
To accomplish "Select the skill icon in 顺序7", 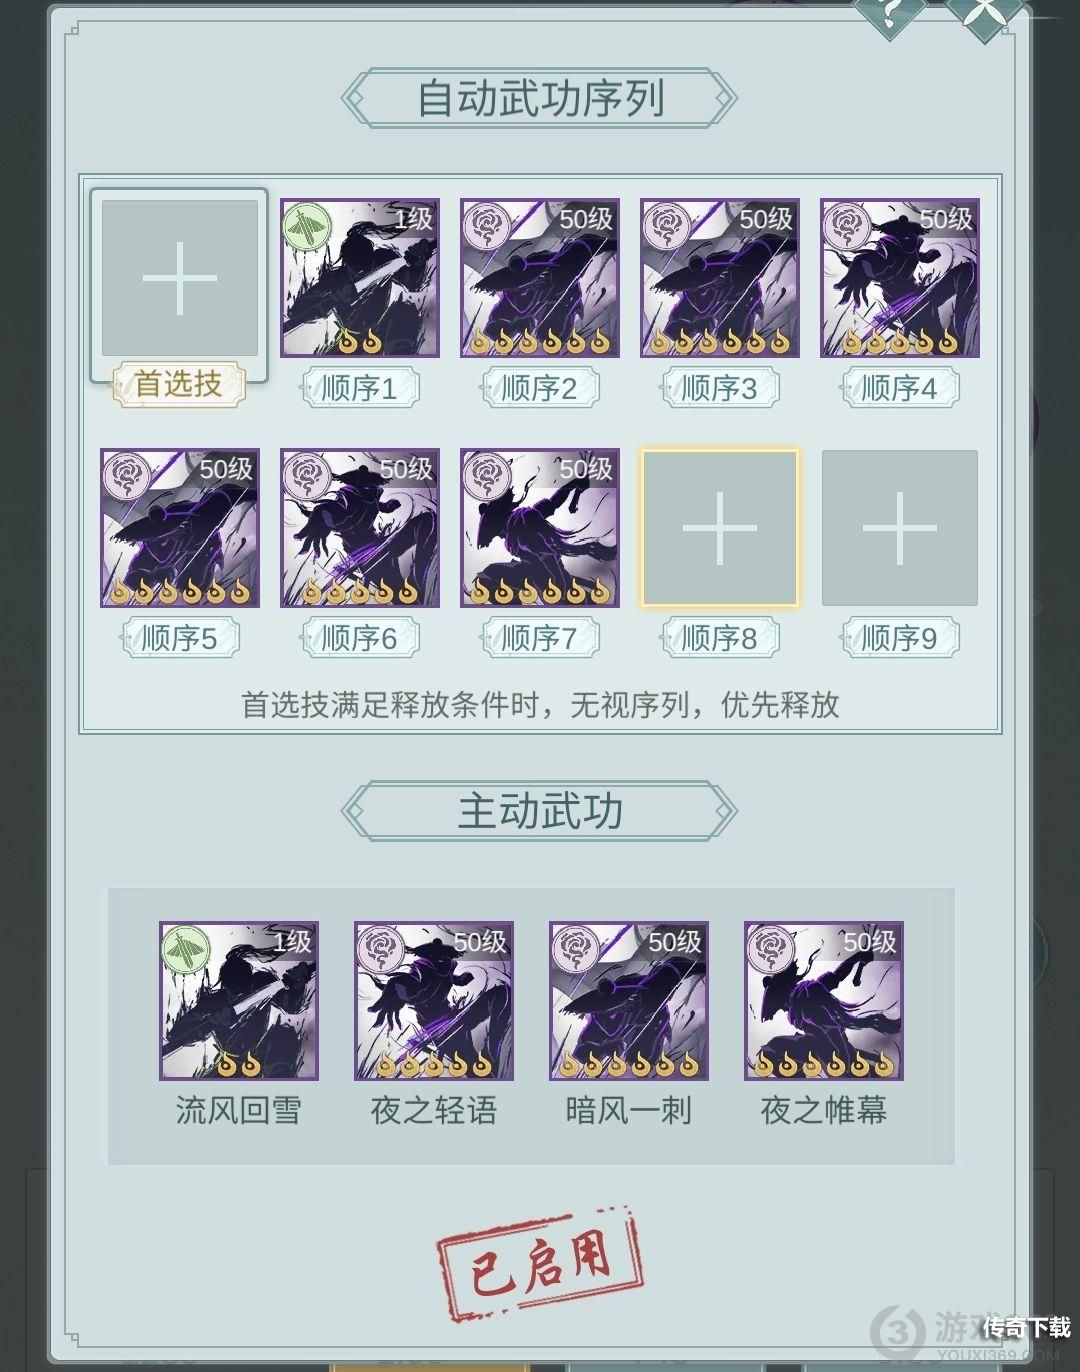I will (540, 528).
